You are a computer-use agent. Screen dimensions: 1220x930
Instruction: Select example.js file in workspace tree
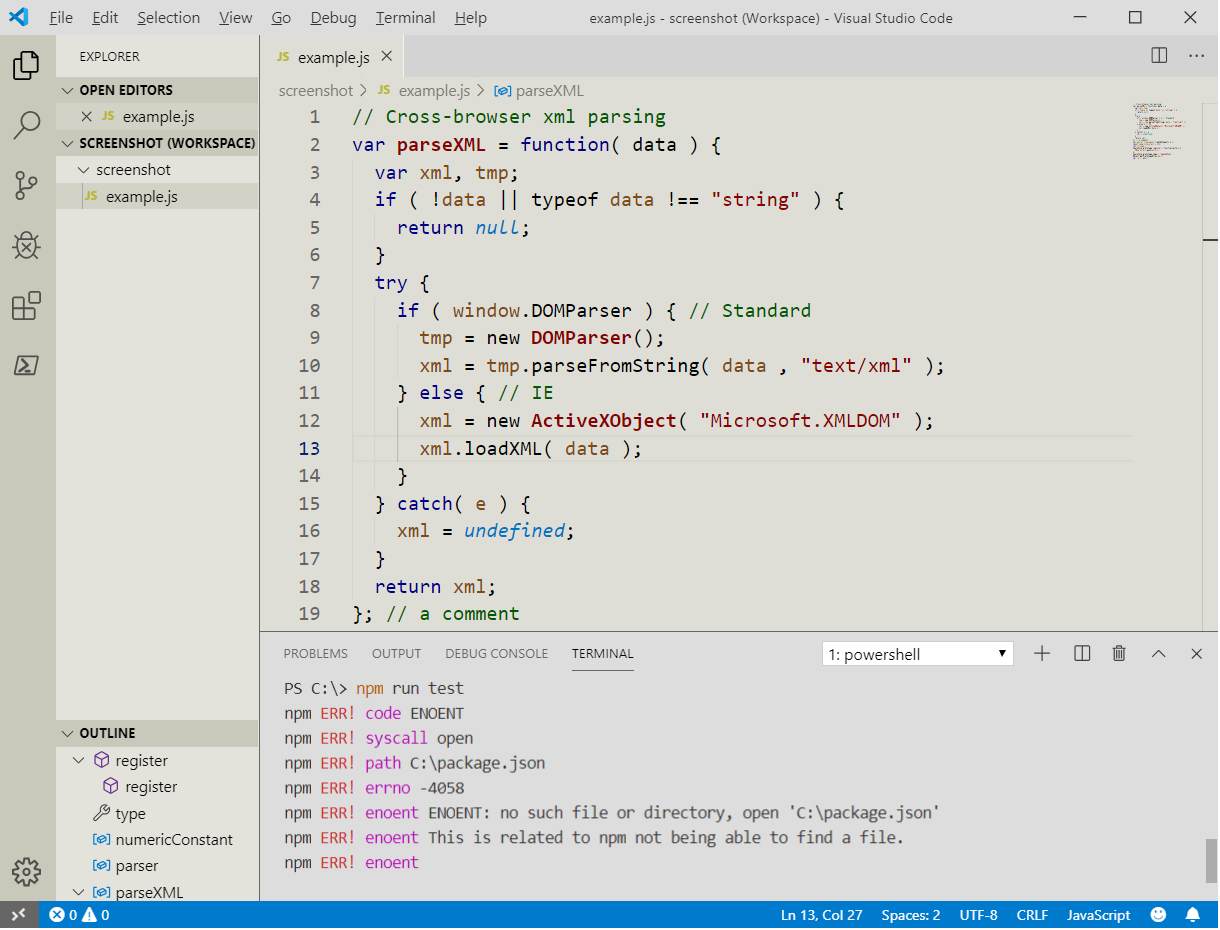coord(157,197)
